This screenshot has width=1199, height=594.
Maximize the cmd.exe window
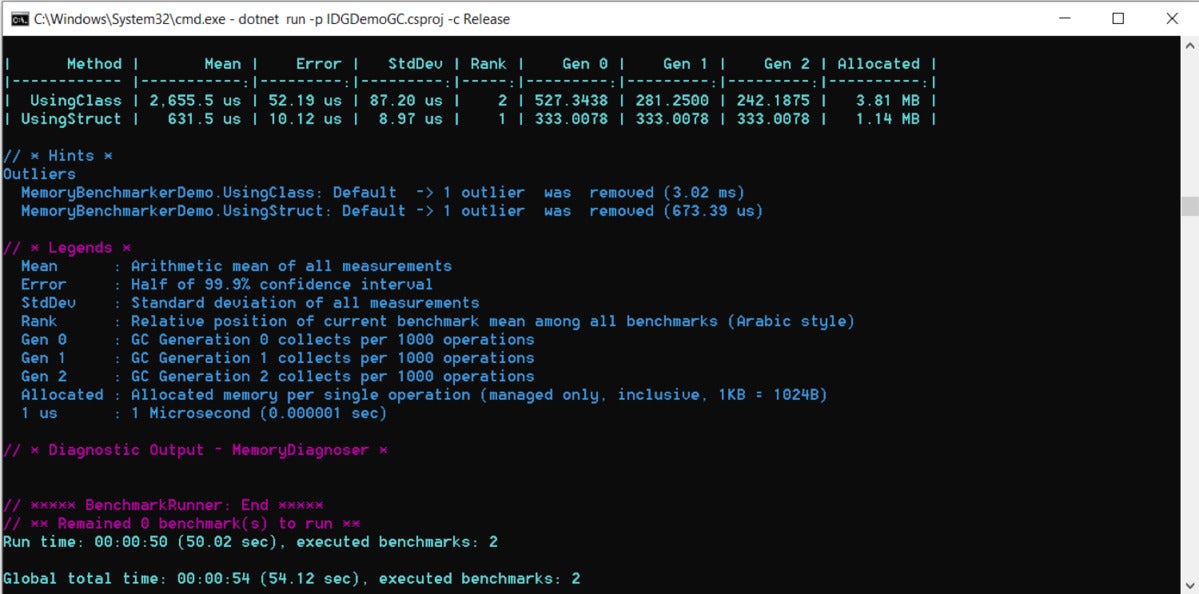pyautogui.click(x=1118, y=19)
